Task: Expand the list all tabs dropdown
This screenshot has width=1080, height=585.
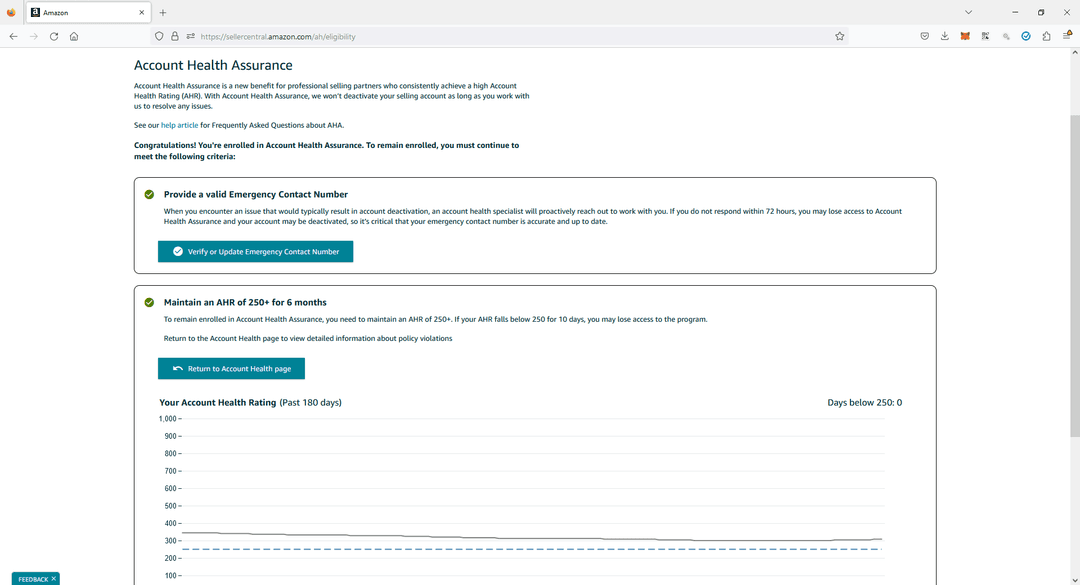Action: tap(968, 12)
